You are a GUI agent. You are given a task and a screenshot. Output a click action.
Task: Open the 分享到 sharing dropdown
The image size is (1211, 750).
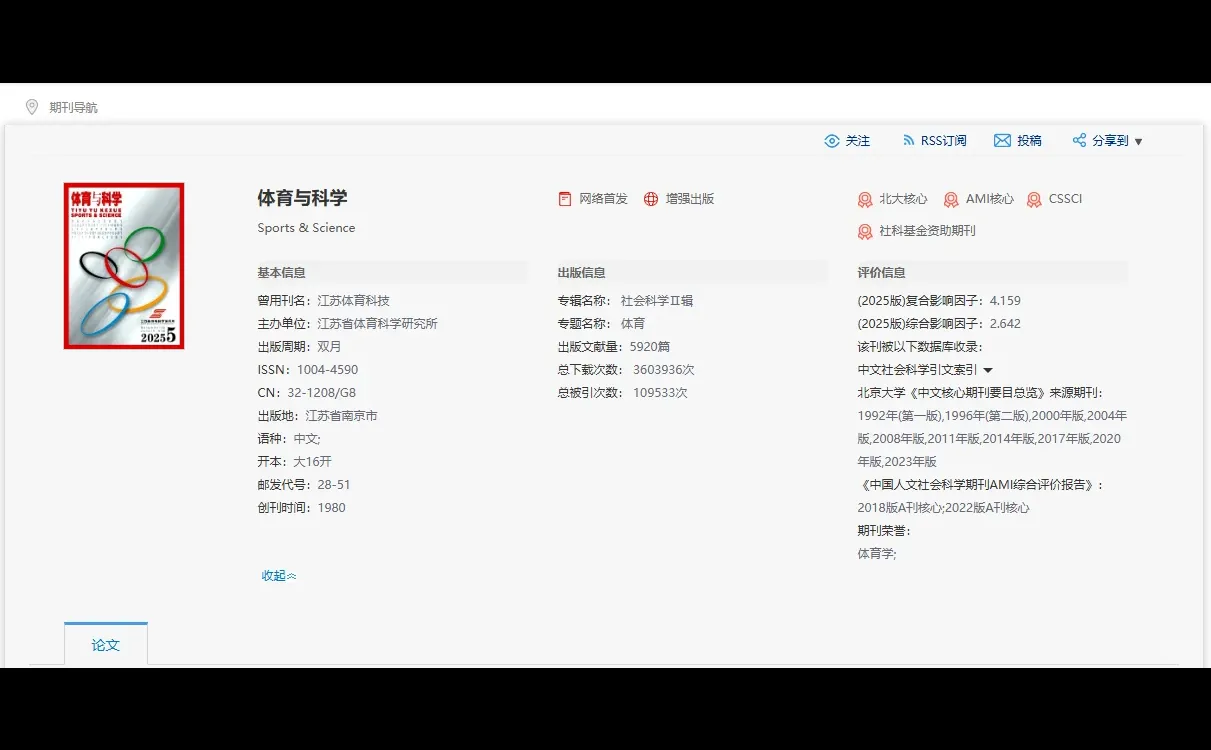[1108, 140]
